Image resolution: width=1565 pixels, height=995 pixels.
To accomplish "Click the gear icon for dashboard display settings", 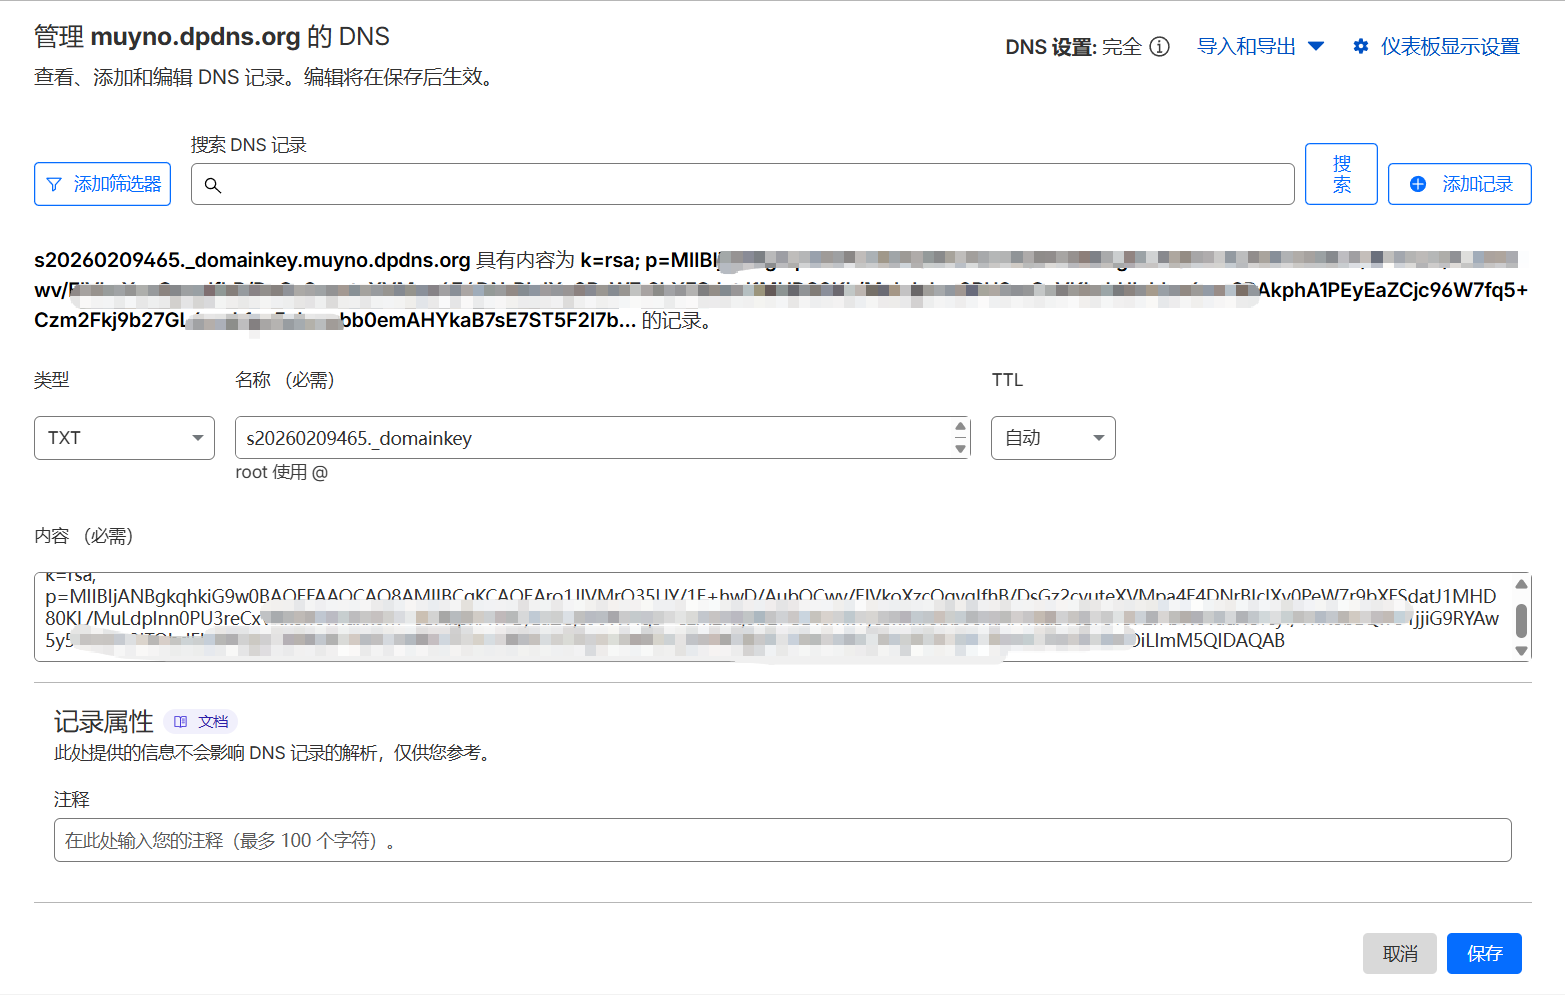I will click(x=1360, y=47).
